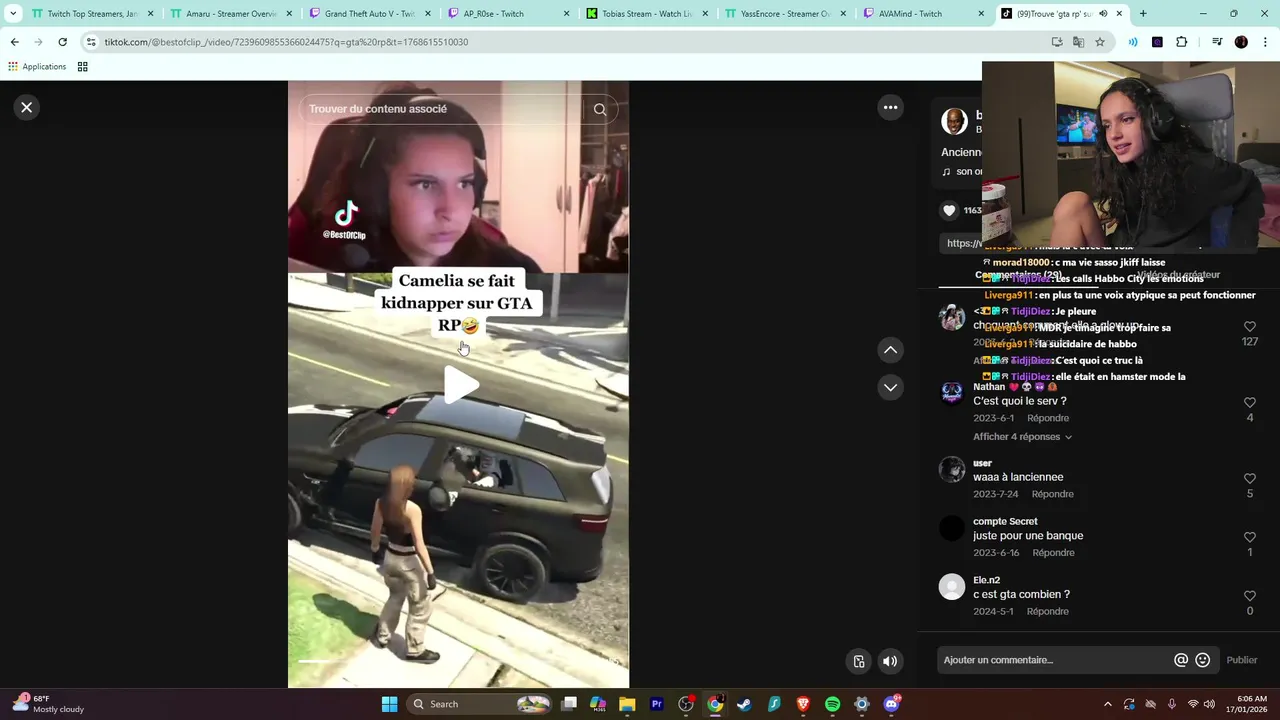Reply to 'juste pour une banque' comment
This screenshot has height=720, width=1280.
click(1053, 553)
